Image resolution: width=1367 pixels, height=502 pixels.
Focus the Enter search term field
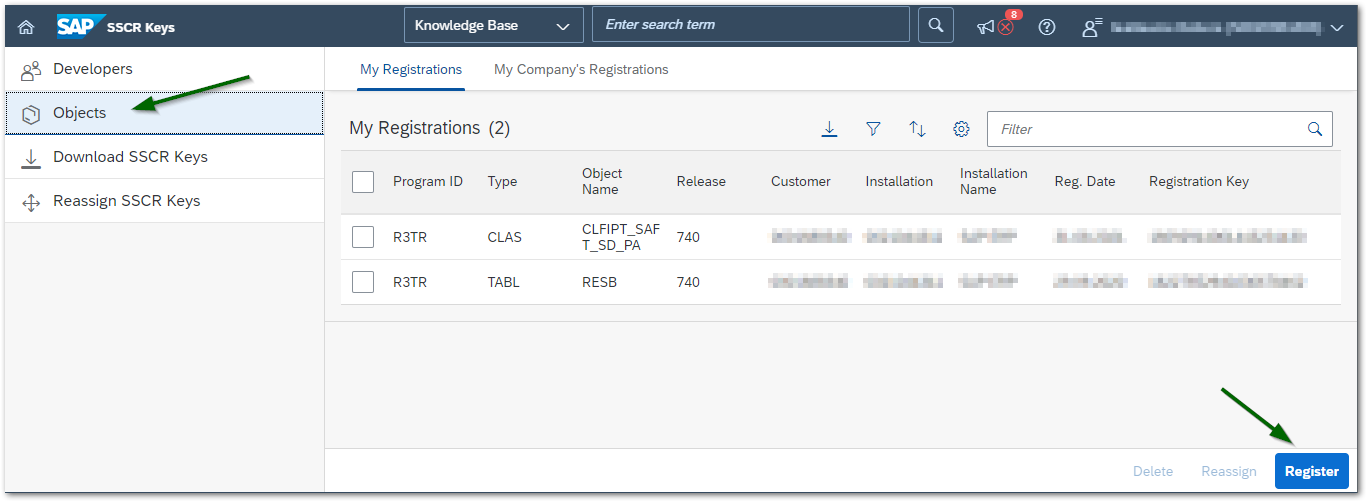click(751, 24)
